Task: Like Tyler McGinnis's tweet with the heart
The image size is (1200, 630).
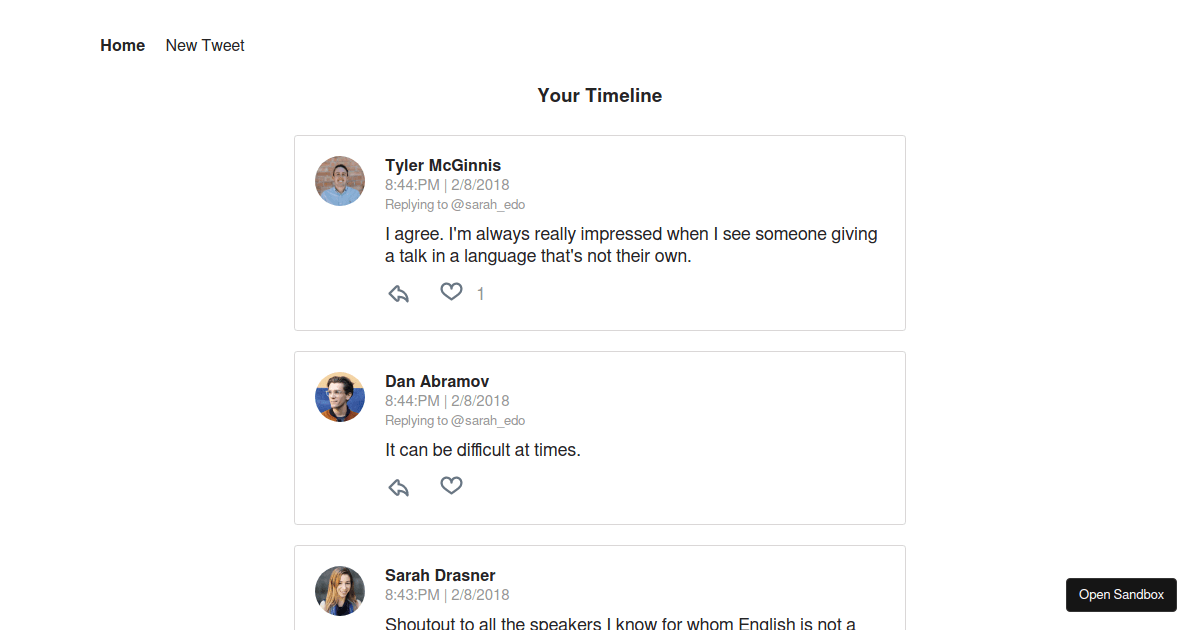Action: click(452, 292)
